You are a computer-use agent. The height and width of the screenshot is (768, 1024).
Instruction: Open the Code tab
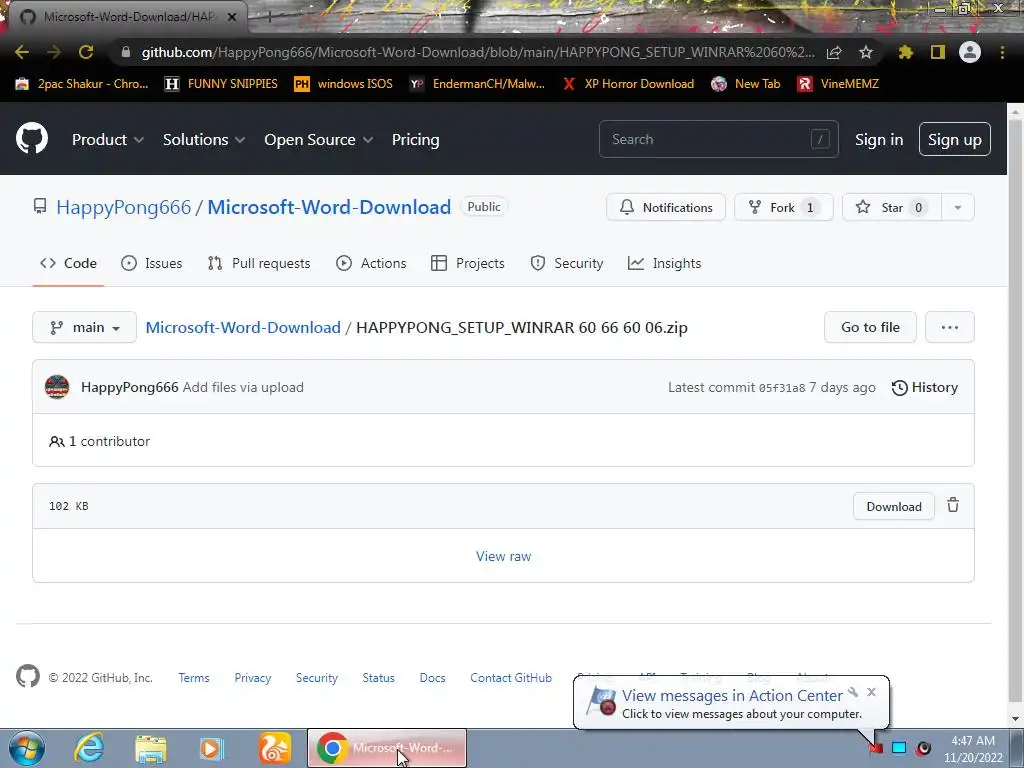tap(68, 263)
